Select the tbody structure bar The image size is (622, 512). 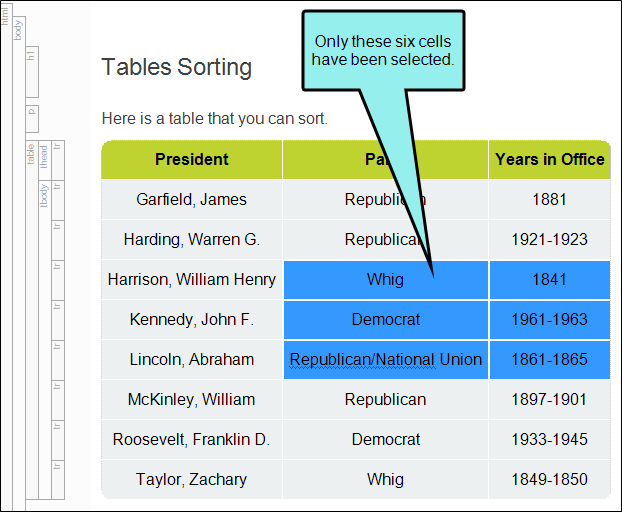[45, 340]
